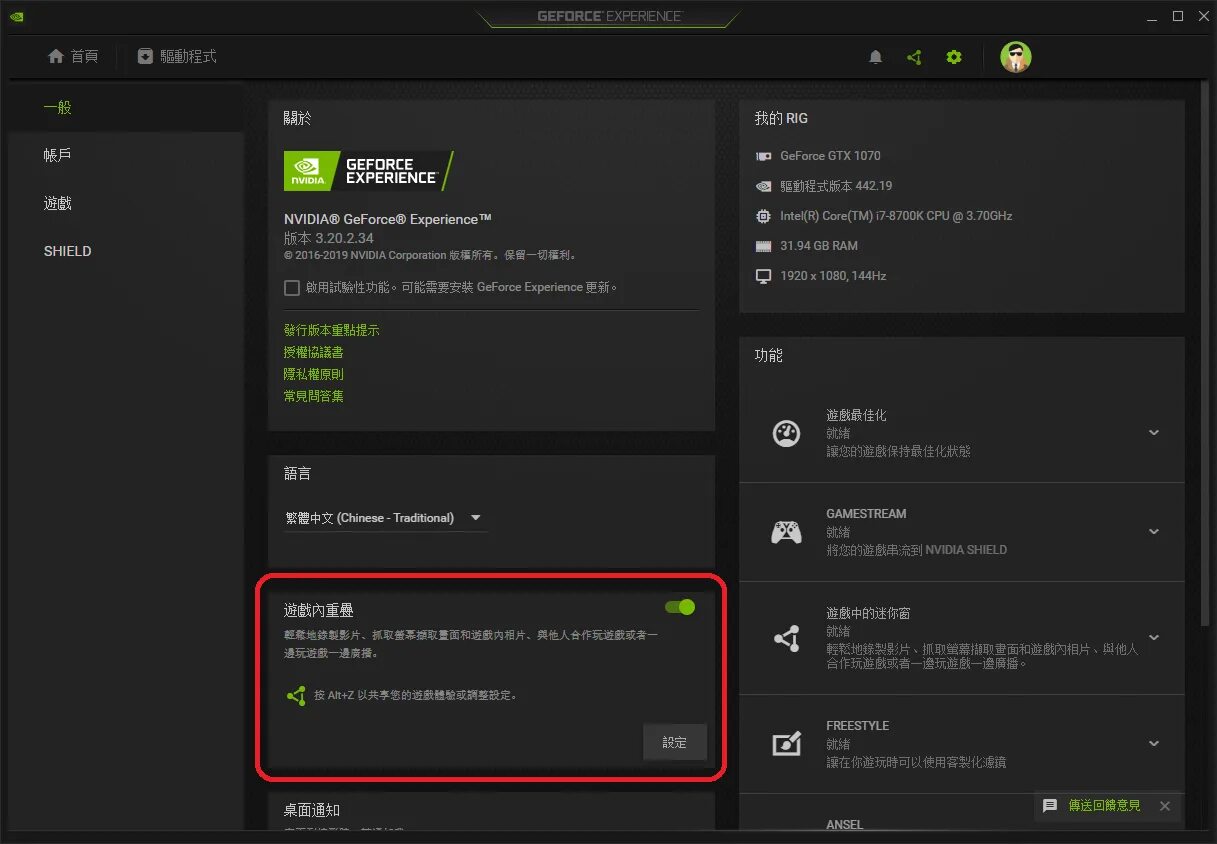The width and height of the screenshot is (1217, 844).
Task: Expand the 遊戲最佳化 feature row chevron
Action: [1154, 433]
